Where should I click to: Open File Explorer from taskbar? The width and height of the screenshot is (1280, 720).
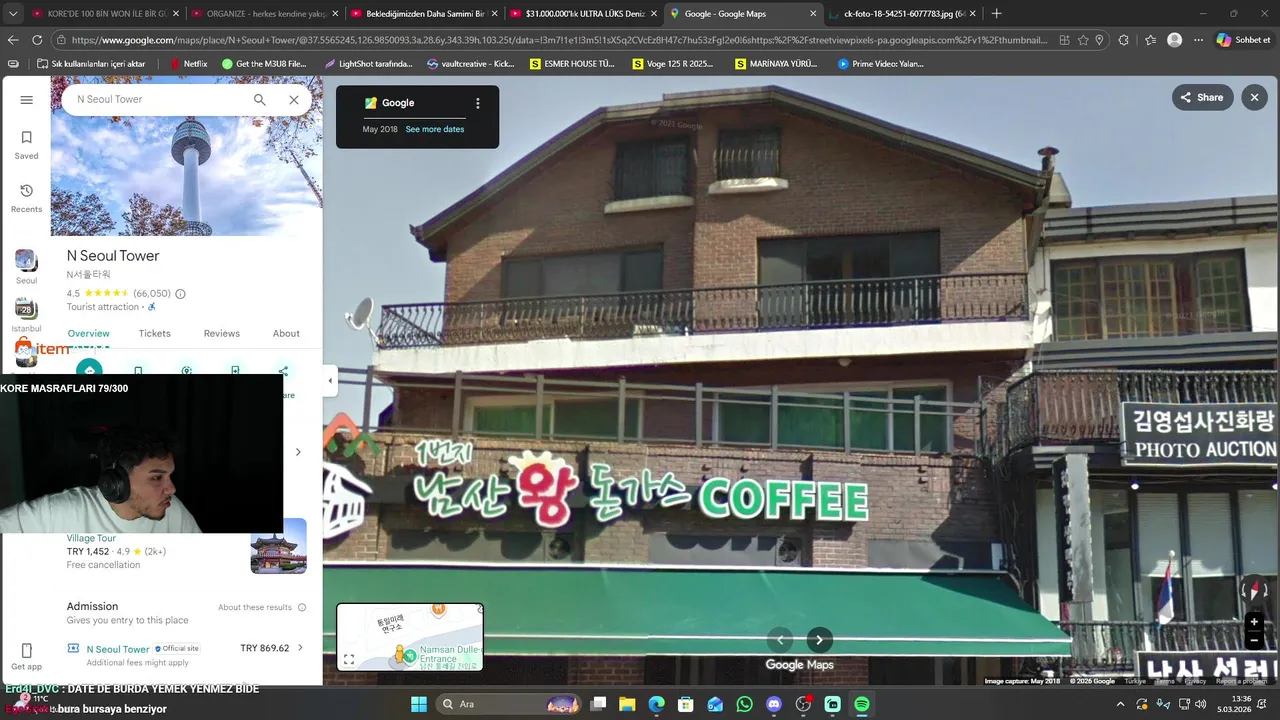point(627,704)
